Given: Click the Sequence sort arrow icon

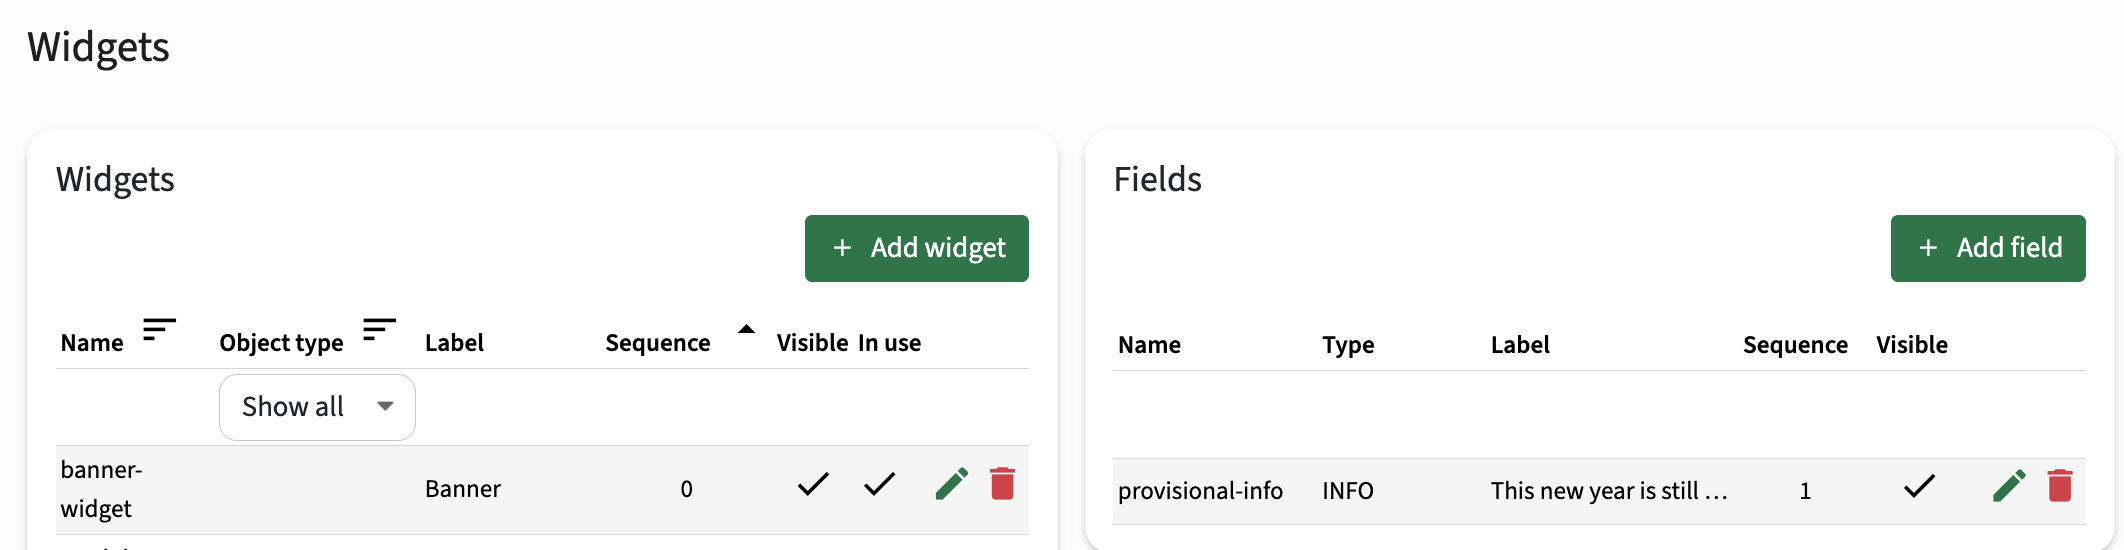Looking at the screenshot, I should pyautogui.click(x=746, y=329).
